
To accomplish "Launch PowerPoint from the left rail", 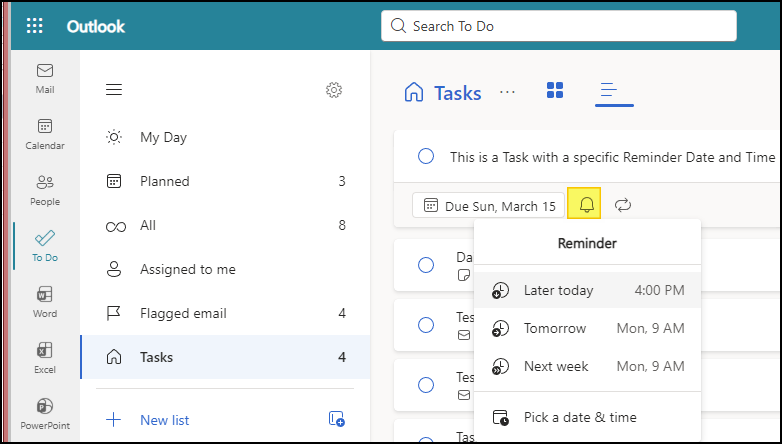I will 45,414.
